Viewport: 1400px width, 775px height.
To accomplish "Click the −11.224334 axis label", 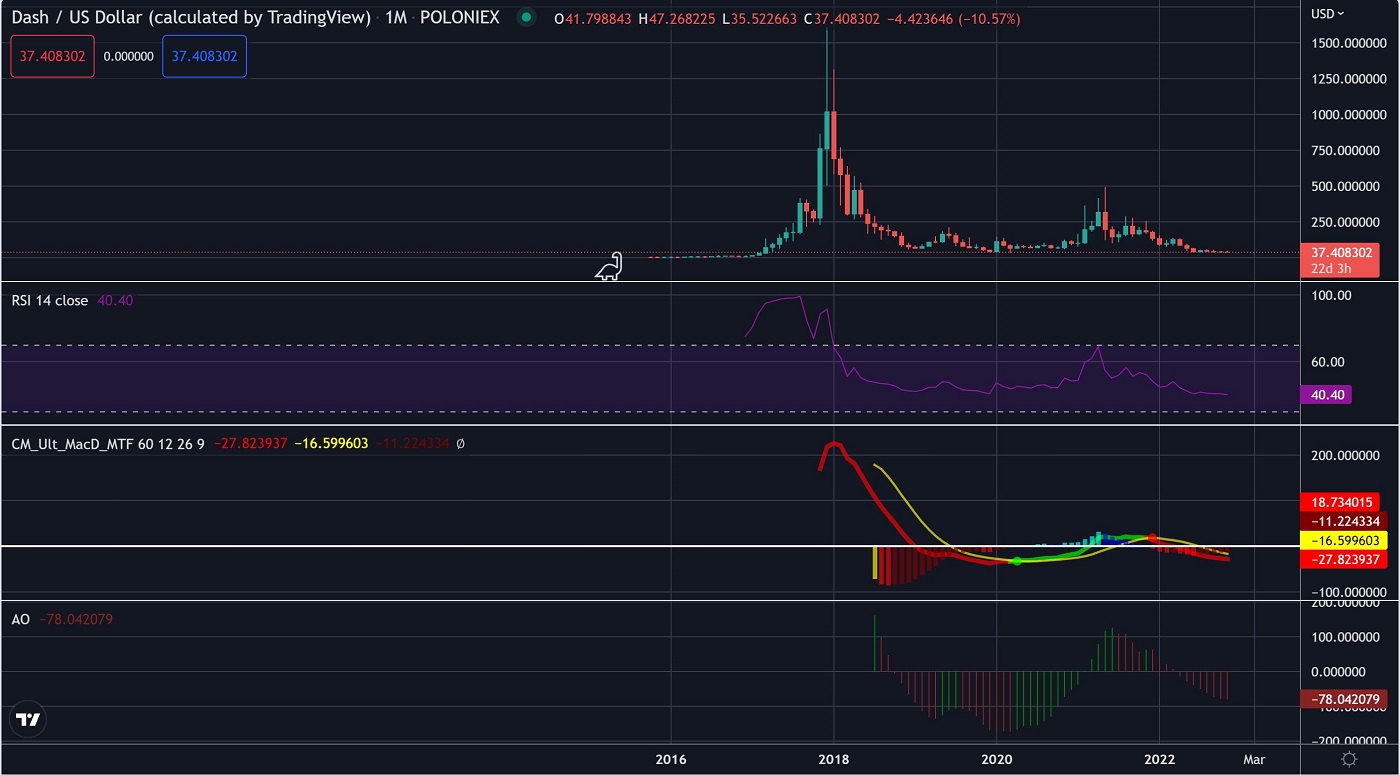I will tap(1345, 521).
